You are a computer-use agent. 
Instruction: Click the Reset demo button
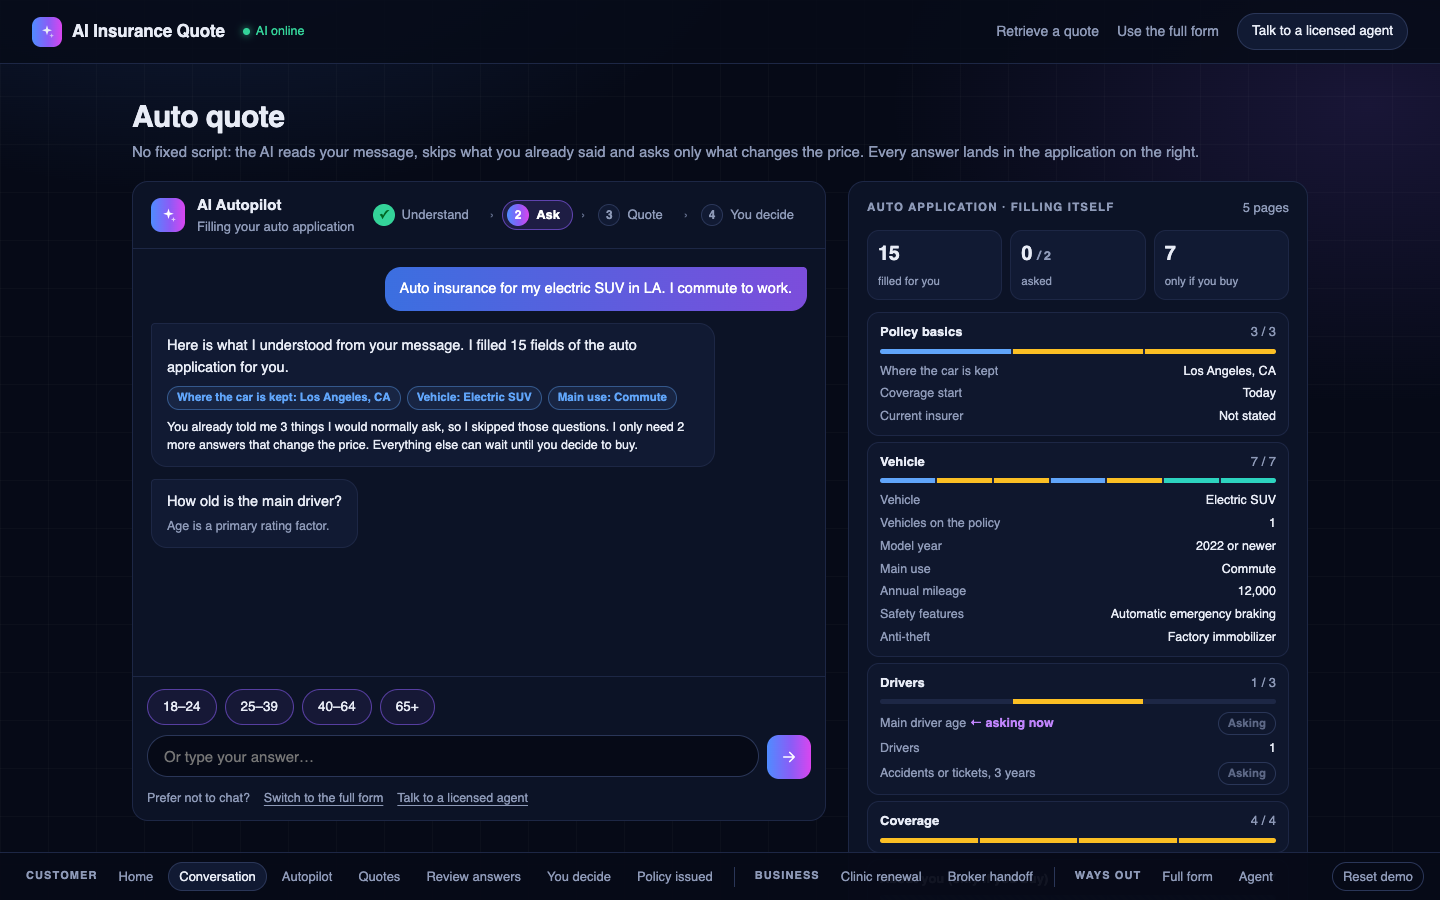click(x=1378, y=877)
